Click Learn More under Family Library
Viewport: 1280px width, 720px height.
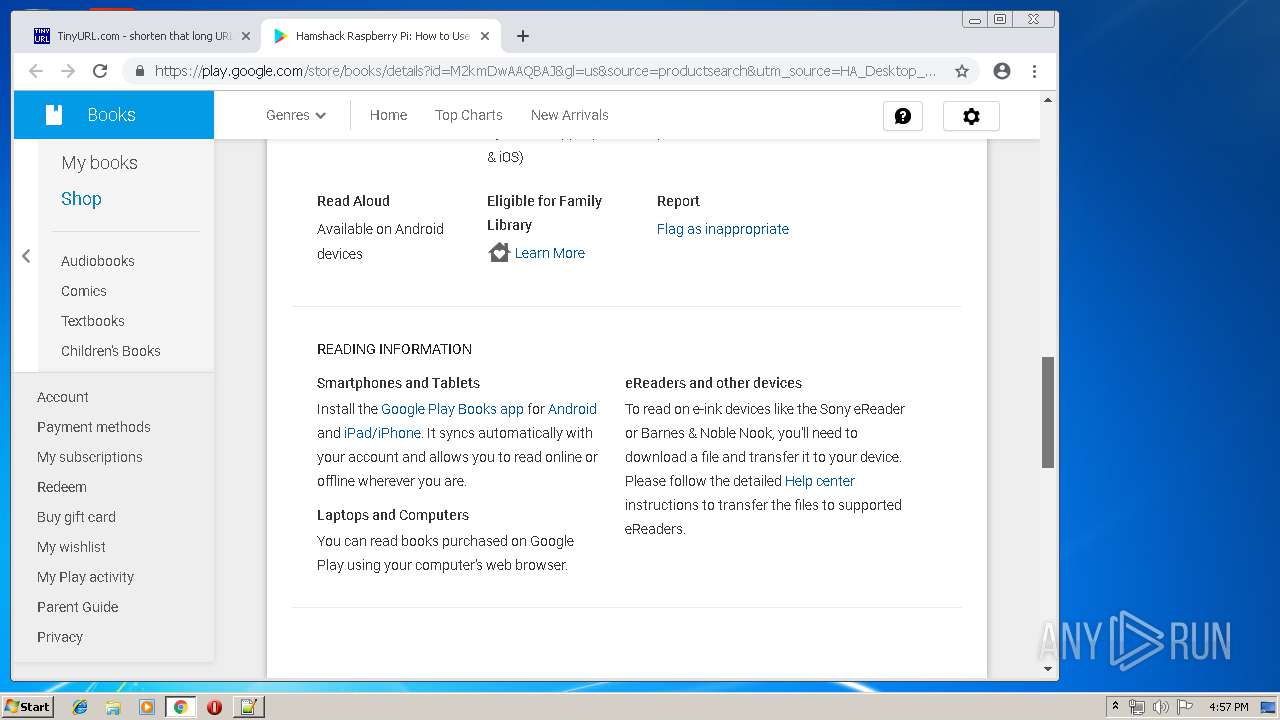coord(550,253)
